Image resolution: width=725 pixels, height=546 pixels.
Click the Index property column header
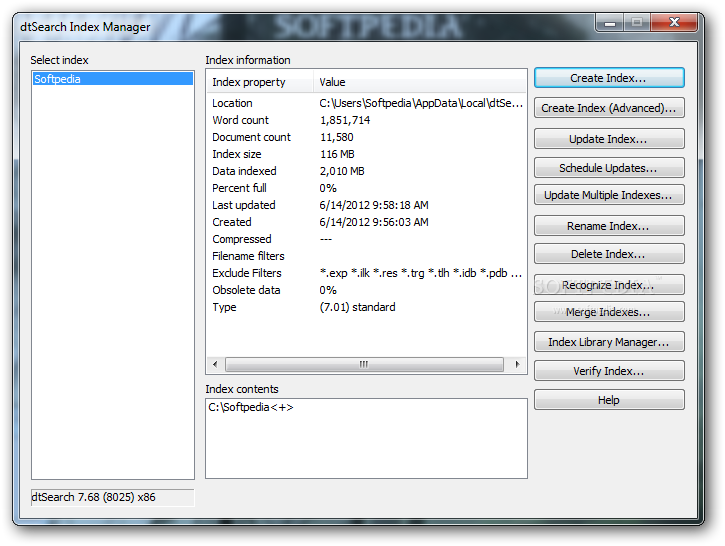click(x=260, y=82)
